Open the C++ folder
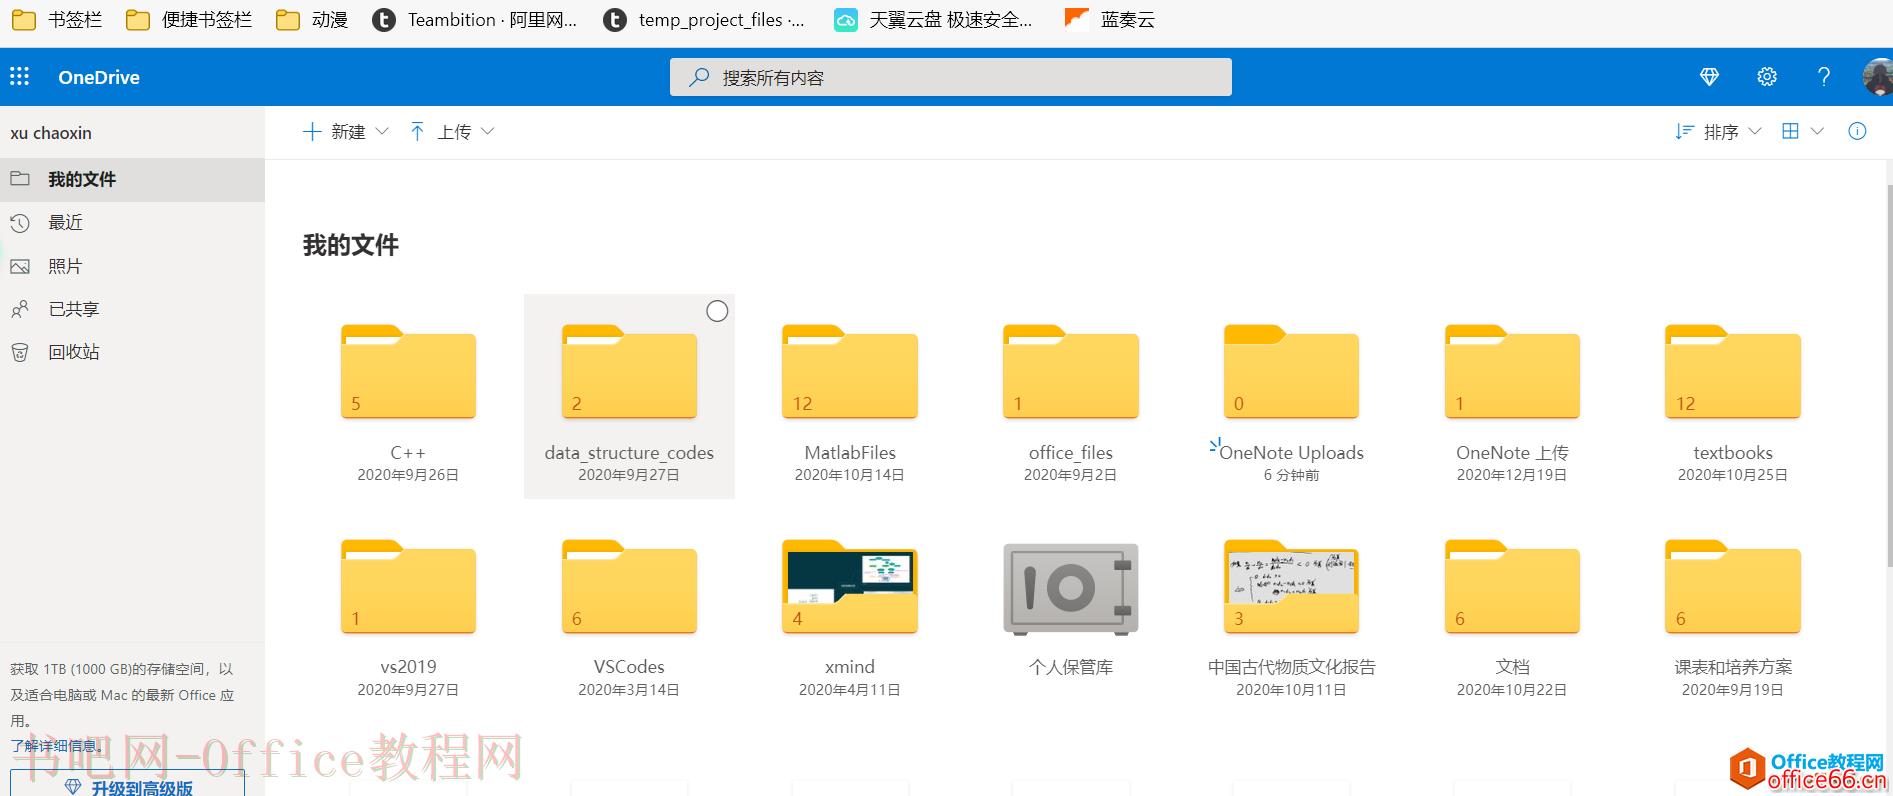Viewport: 1893px width, 796px height. point(408,372)
